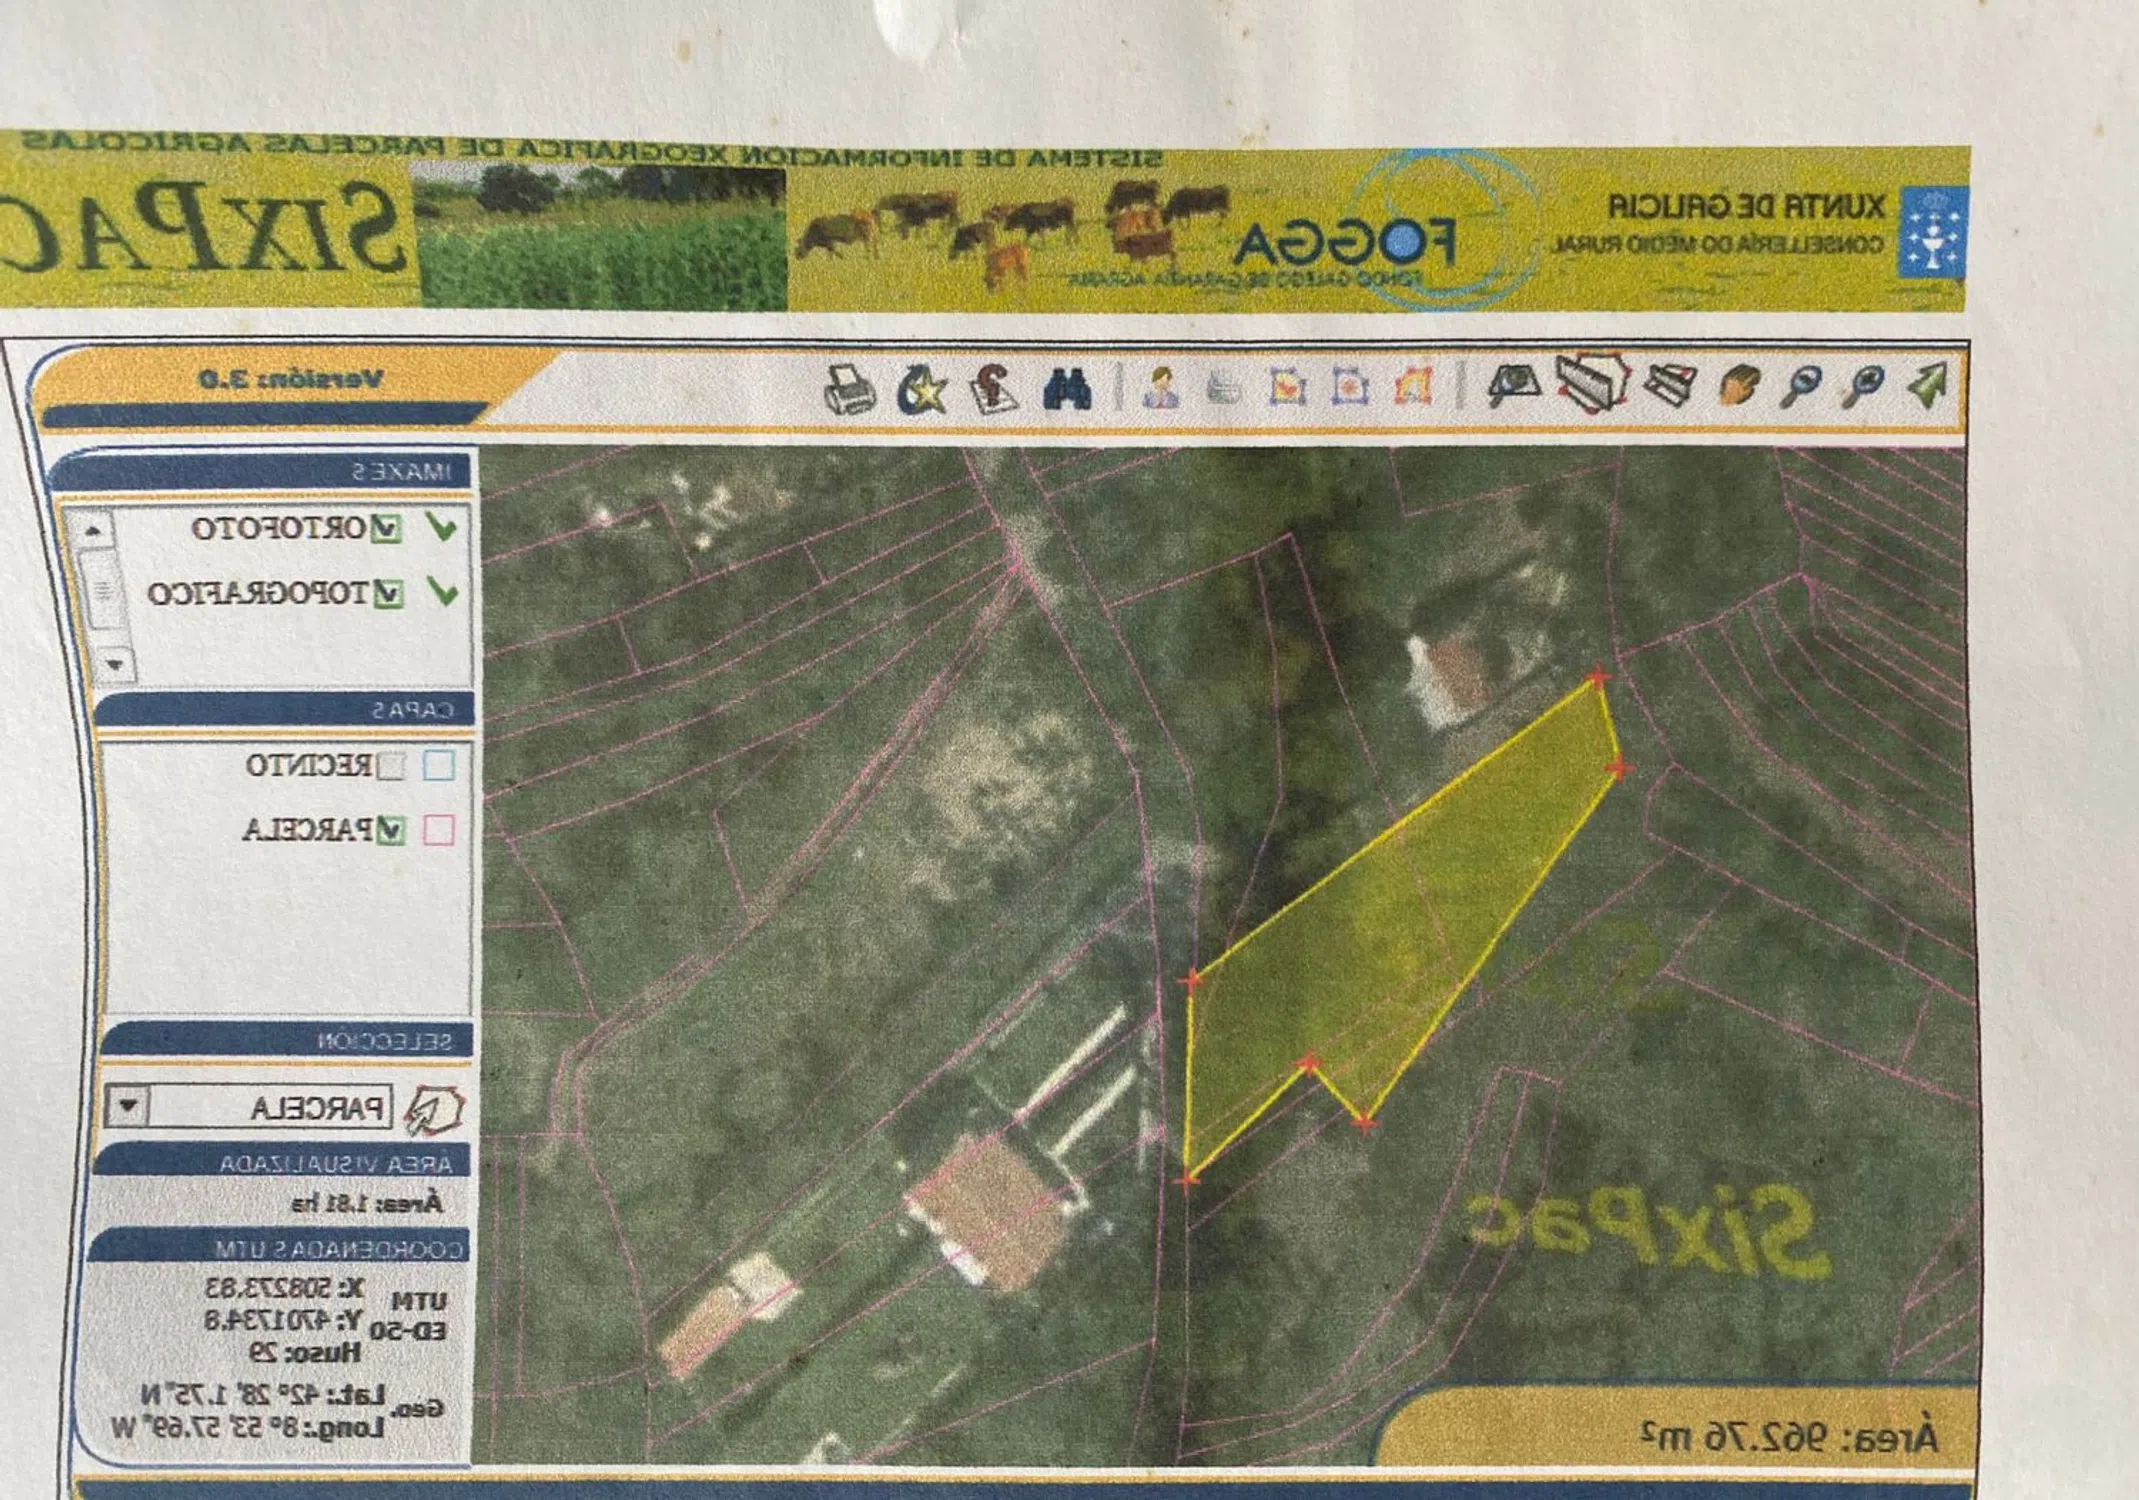
Task: Enable the RECINTO layer checkbox
Action: pos(391,766)
